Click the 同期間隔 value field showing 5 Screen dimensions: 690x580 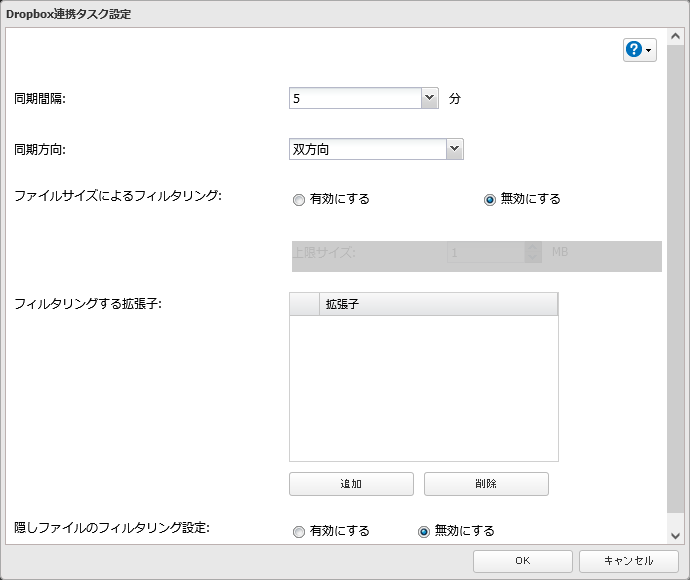(356, 98)
